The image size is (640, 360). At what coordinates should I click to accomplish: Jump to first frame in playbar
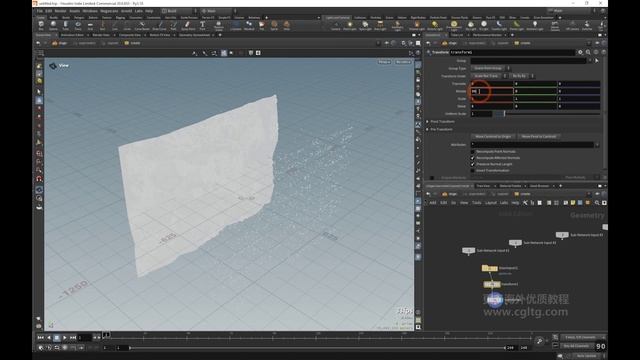(40, 338)
